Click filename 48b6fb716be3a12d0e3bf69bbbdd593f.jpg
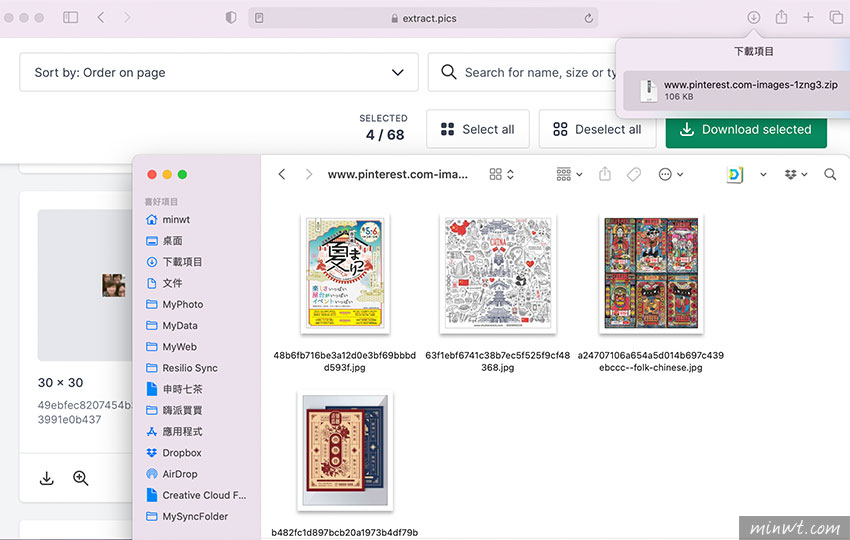Viewport: 850px width, 540px height. pos(345,361)
